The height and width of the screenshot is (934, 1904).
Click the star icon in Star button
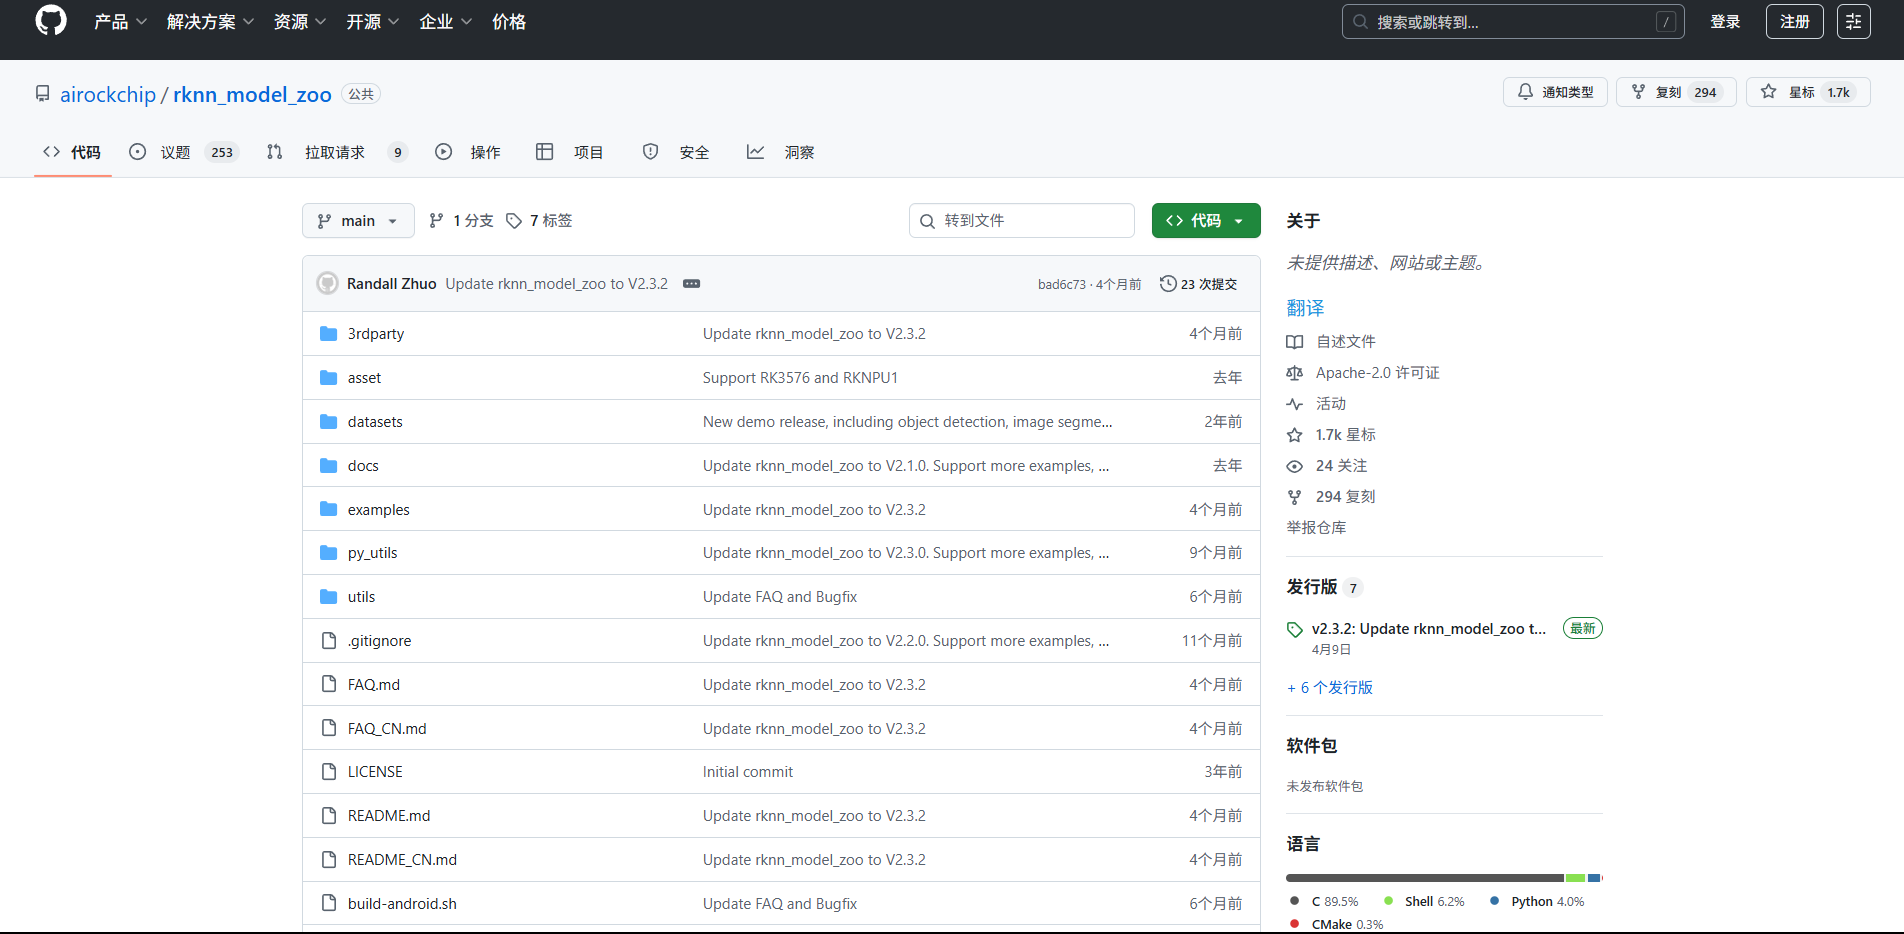pos(1769,92)
